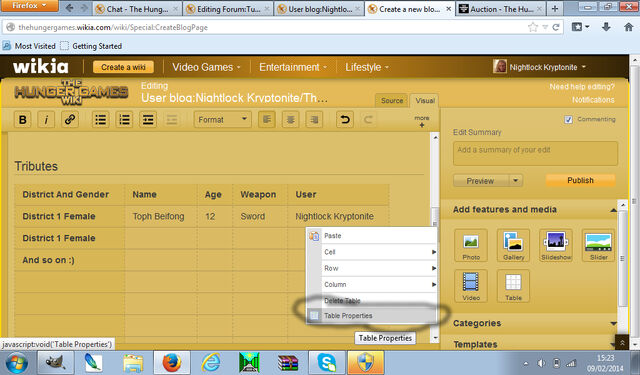This screenshot has width=640, height=375.
Task: Open Internet Explorer from taskbar
Action: [x=211, y=362]
